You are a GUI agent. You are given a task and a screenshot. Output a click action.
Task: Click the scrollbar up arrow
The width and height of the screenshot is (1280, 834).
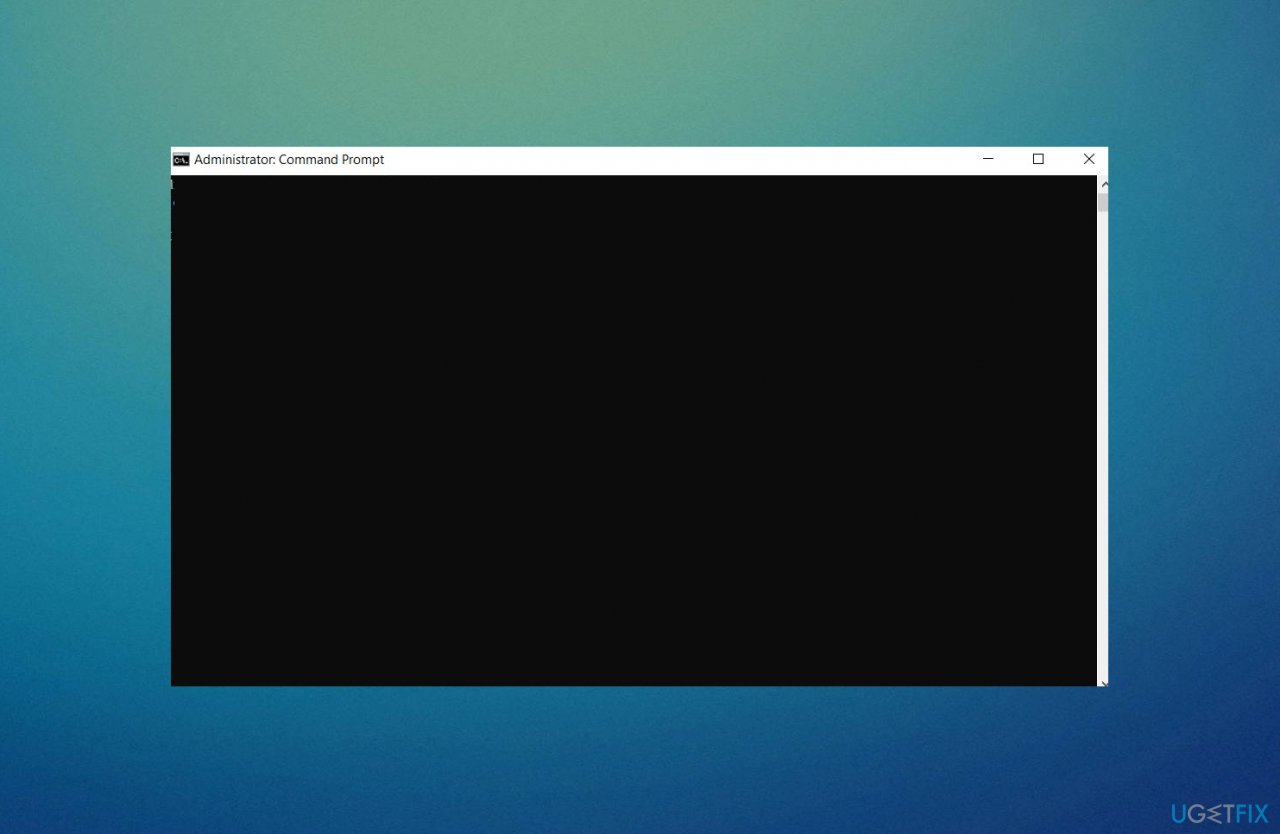tap(1104, 184)
